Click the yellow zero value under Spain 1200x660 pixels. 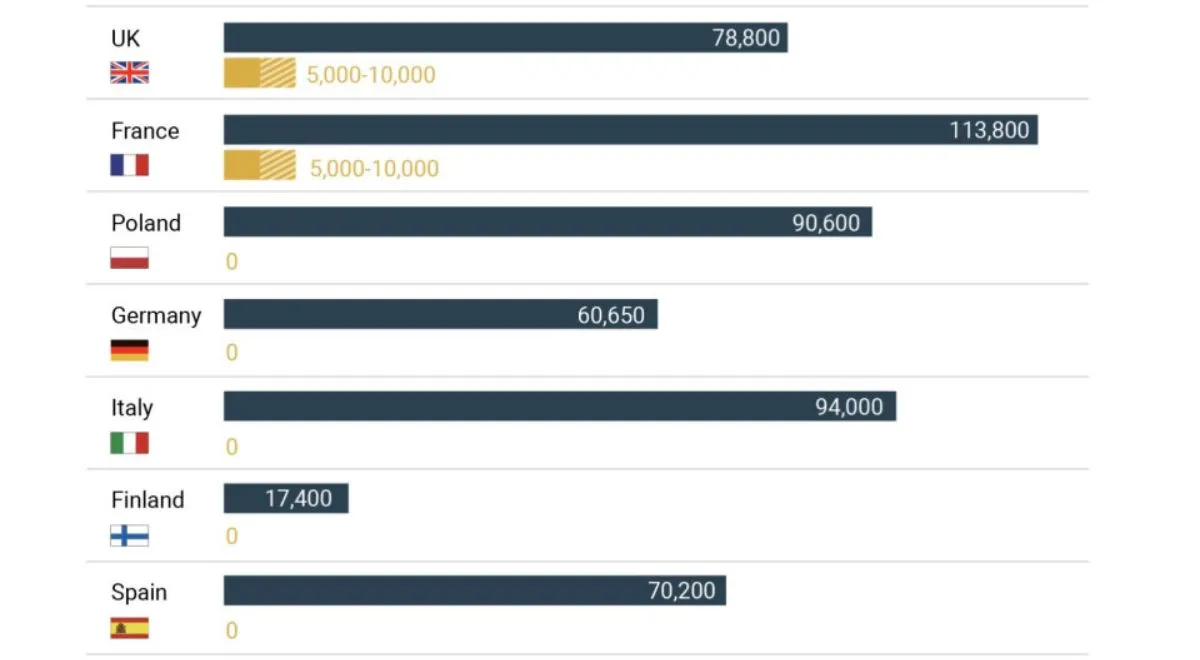point(232,631)
